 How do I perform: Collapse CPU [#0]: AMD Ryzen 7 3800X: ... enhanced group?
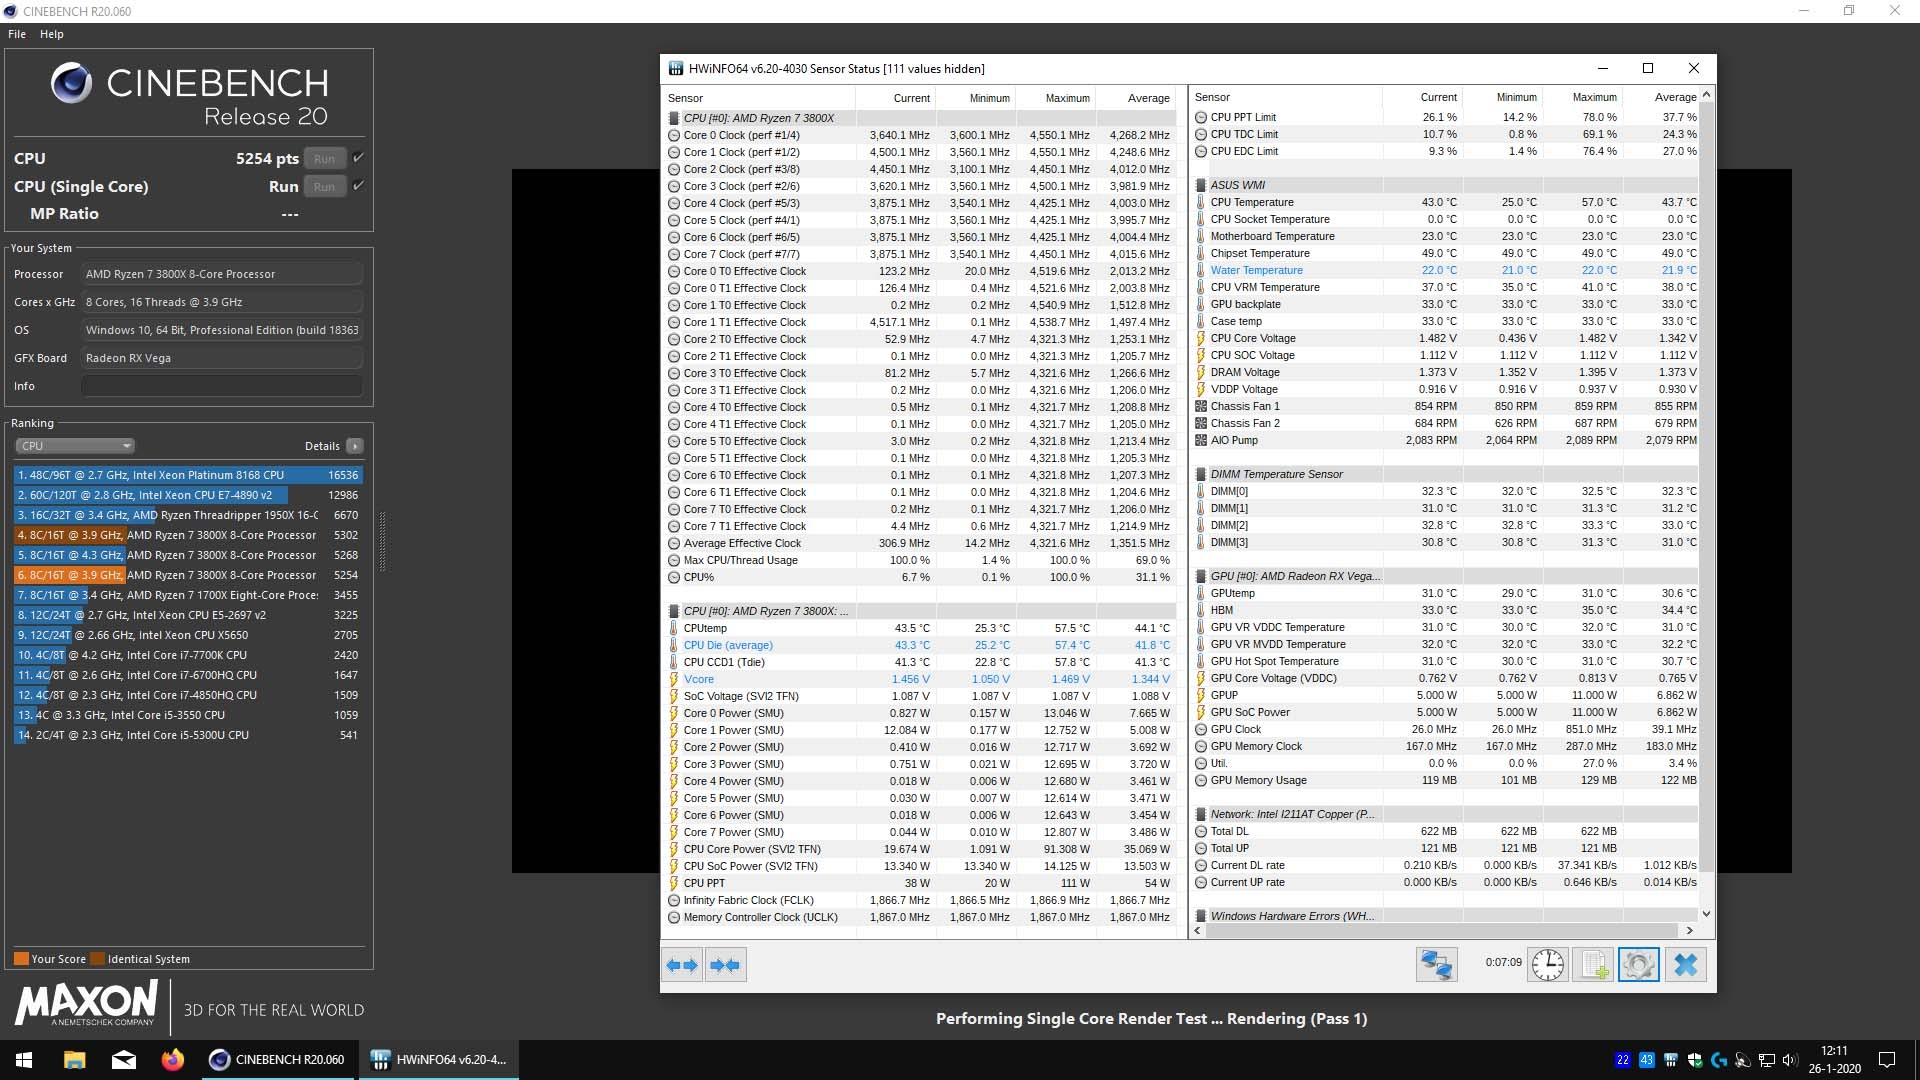coord(674,611)
